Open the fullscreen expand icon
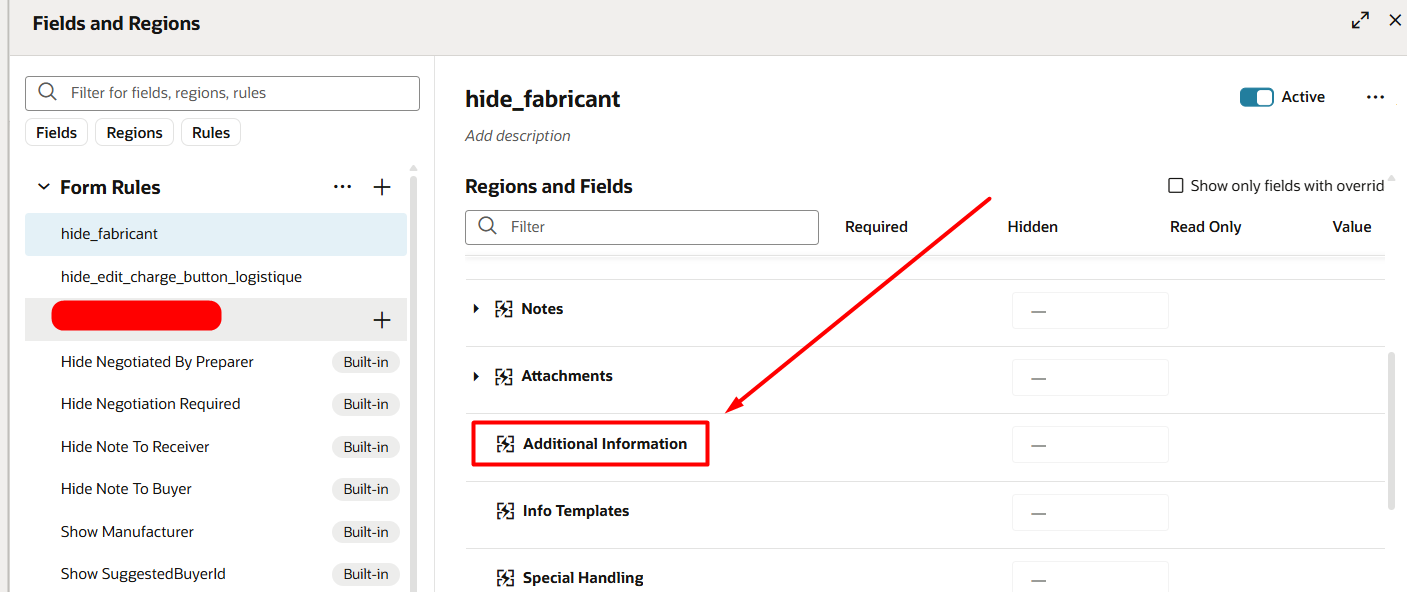The image size is (1407, 592). (1360, 19)
